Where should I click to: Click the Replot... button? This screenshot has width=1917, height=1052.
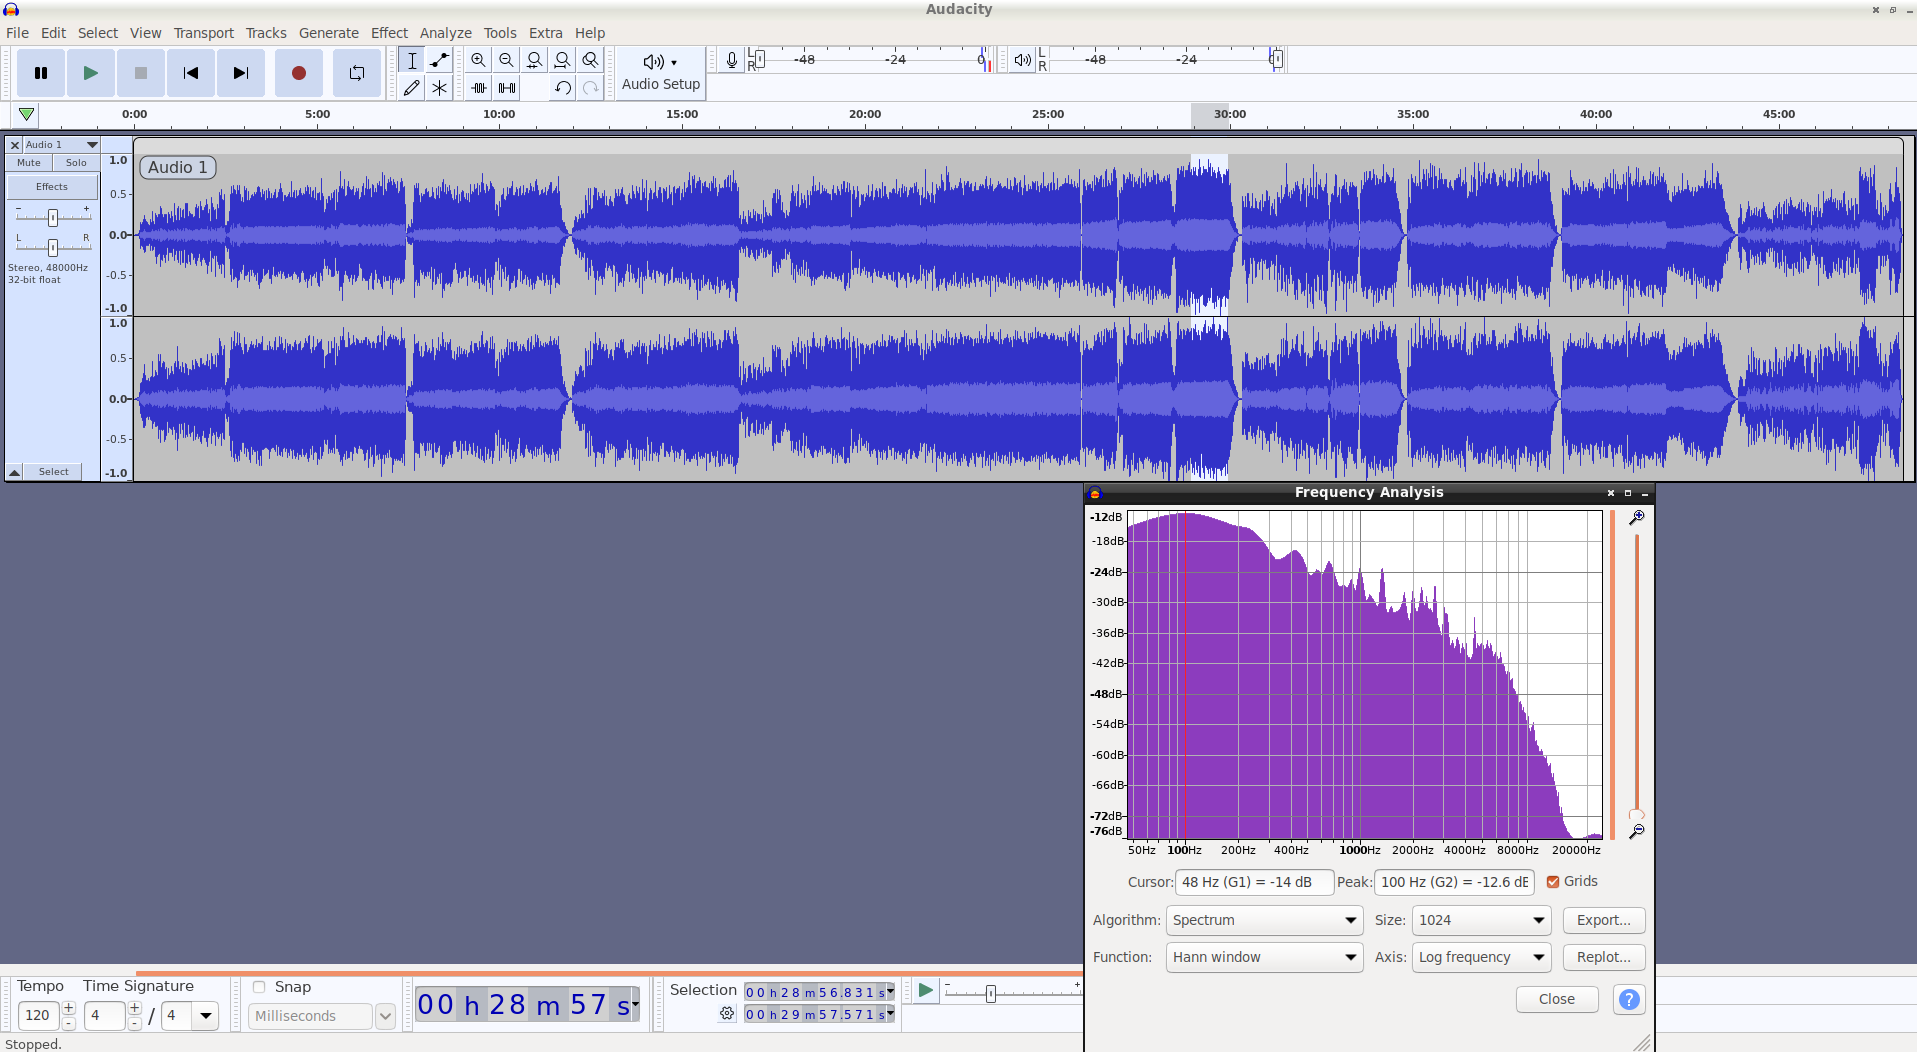pos(1604,957)
